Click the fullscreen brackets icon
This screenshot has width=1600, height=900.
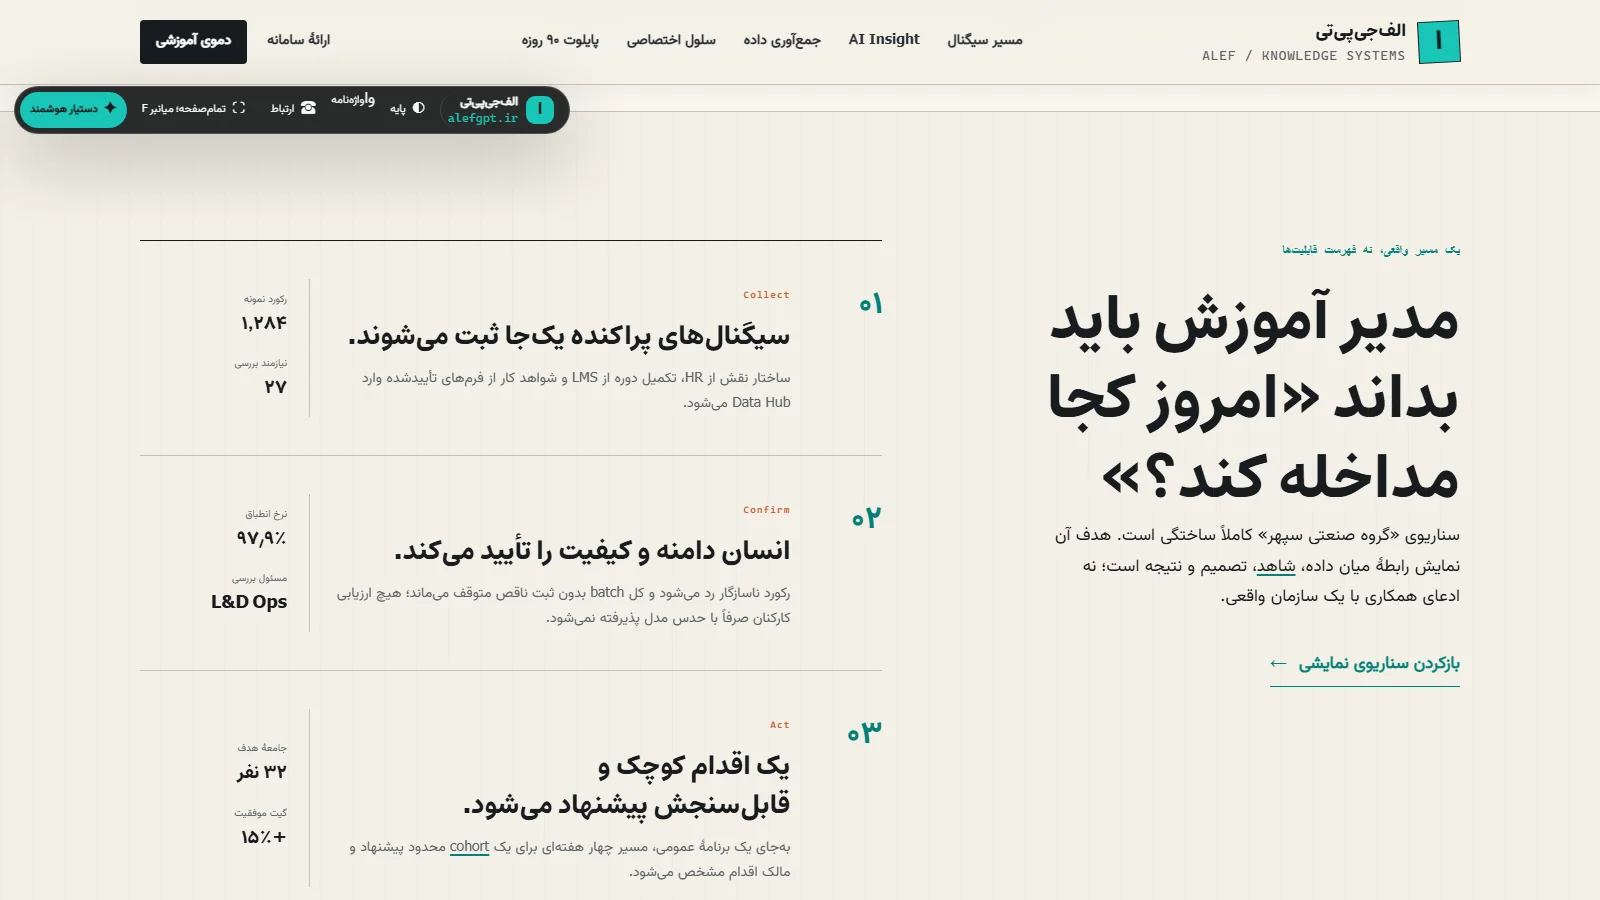click(238, 108)
